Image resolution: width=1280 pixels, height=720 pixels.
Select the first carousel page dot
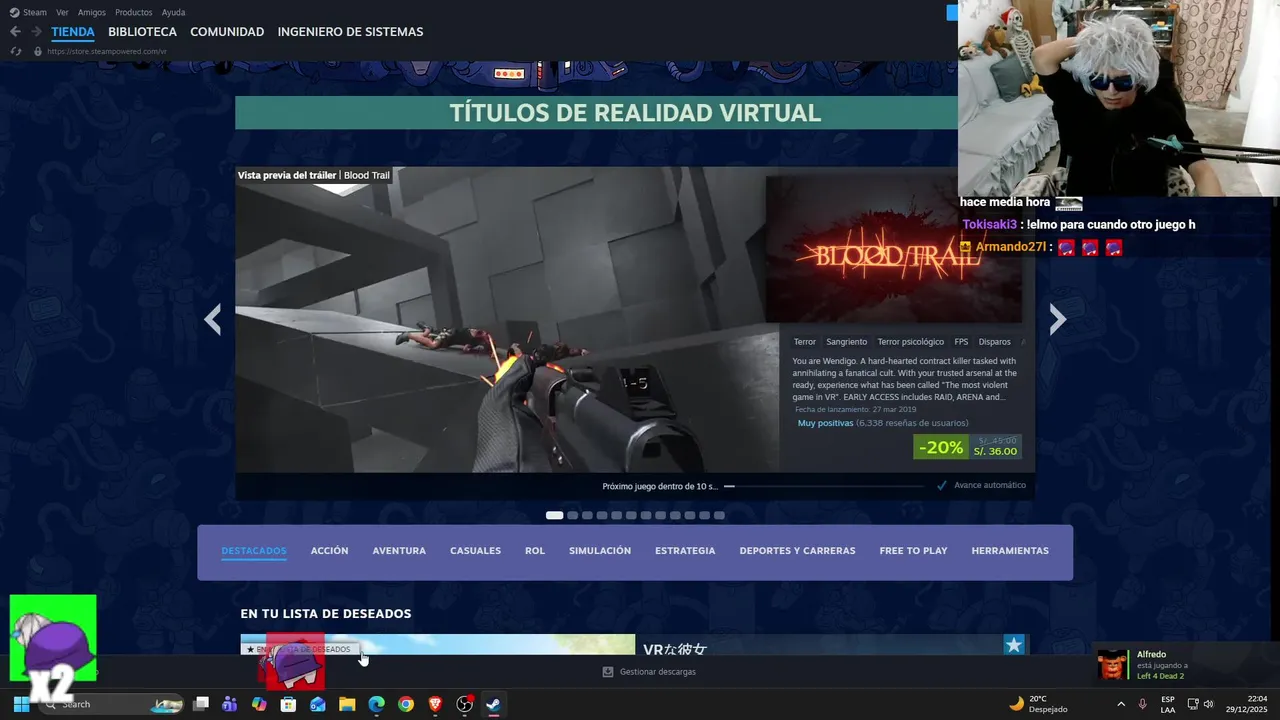pyautogui.click(x=554, y=516)
